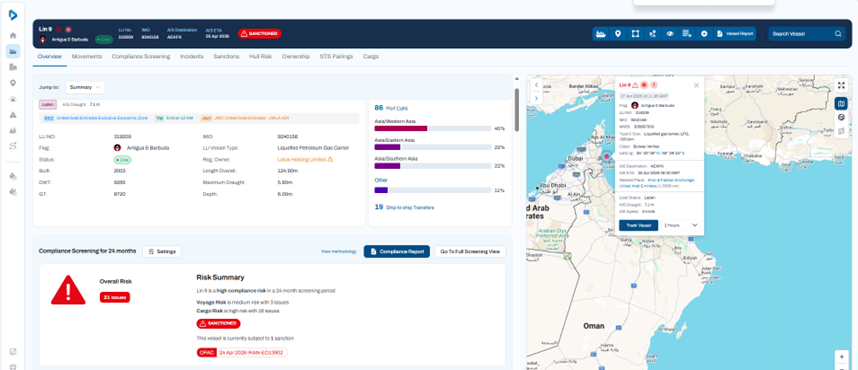Switch to the Sanctions tab
The image size is (858, 370).
tap(226, 56)
